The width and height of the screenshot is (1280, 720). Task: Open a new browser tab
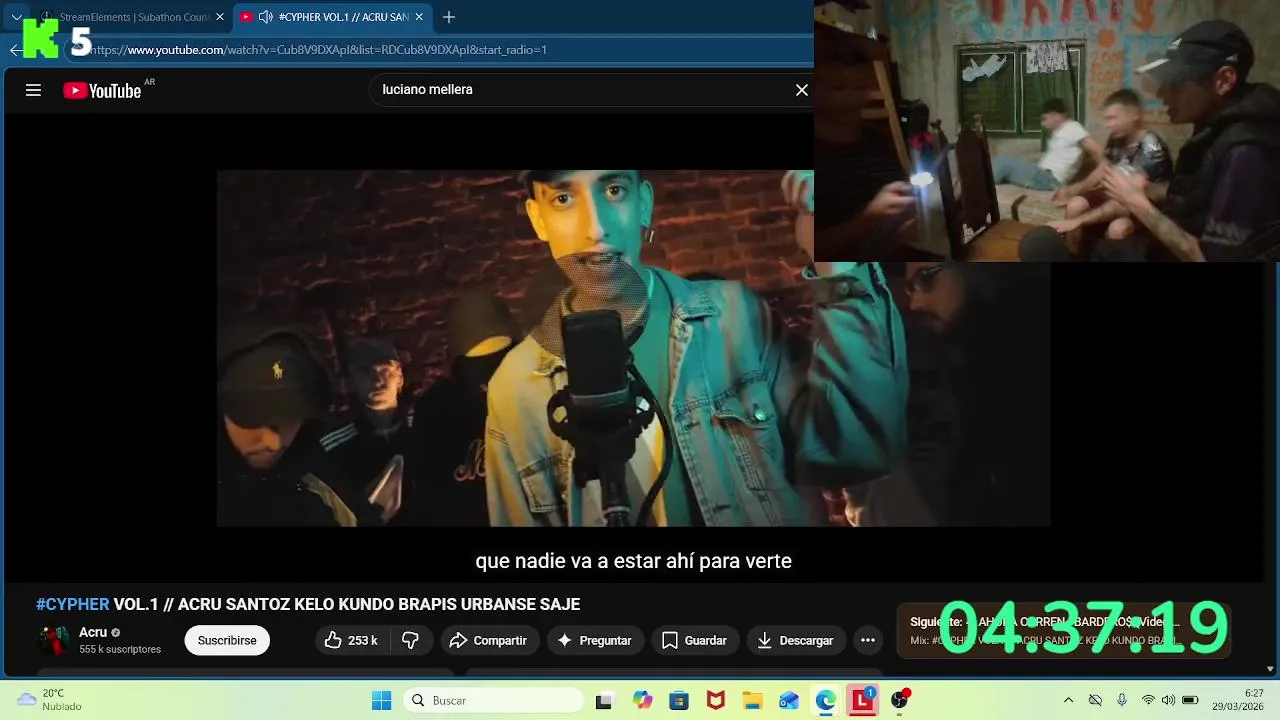[449, 17]
